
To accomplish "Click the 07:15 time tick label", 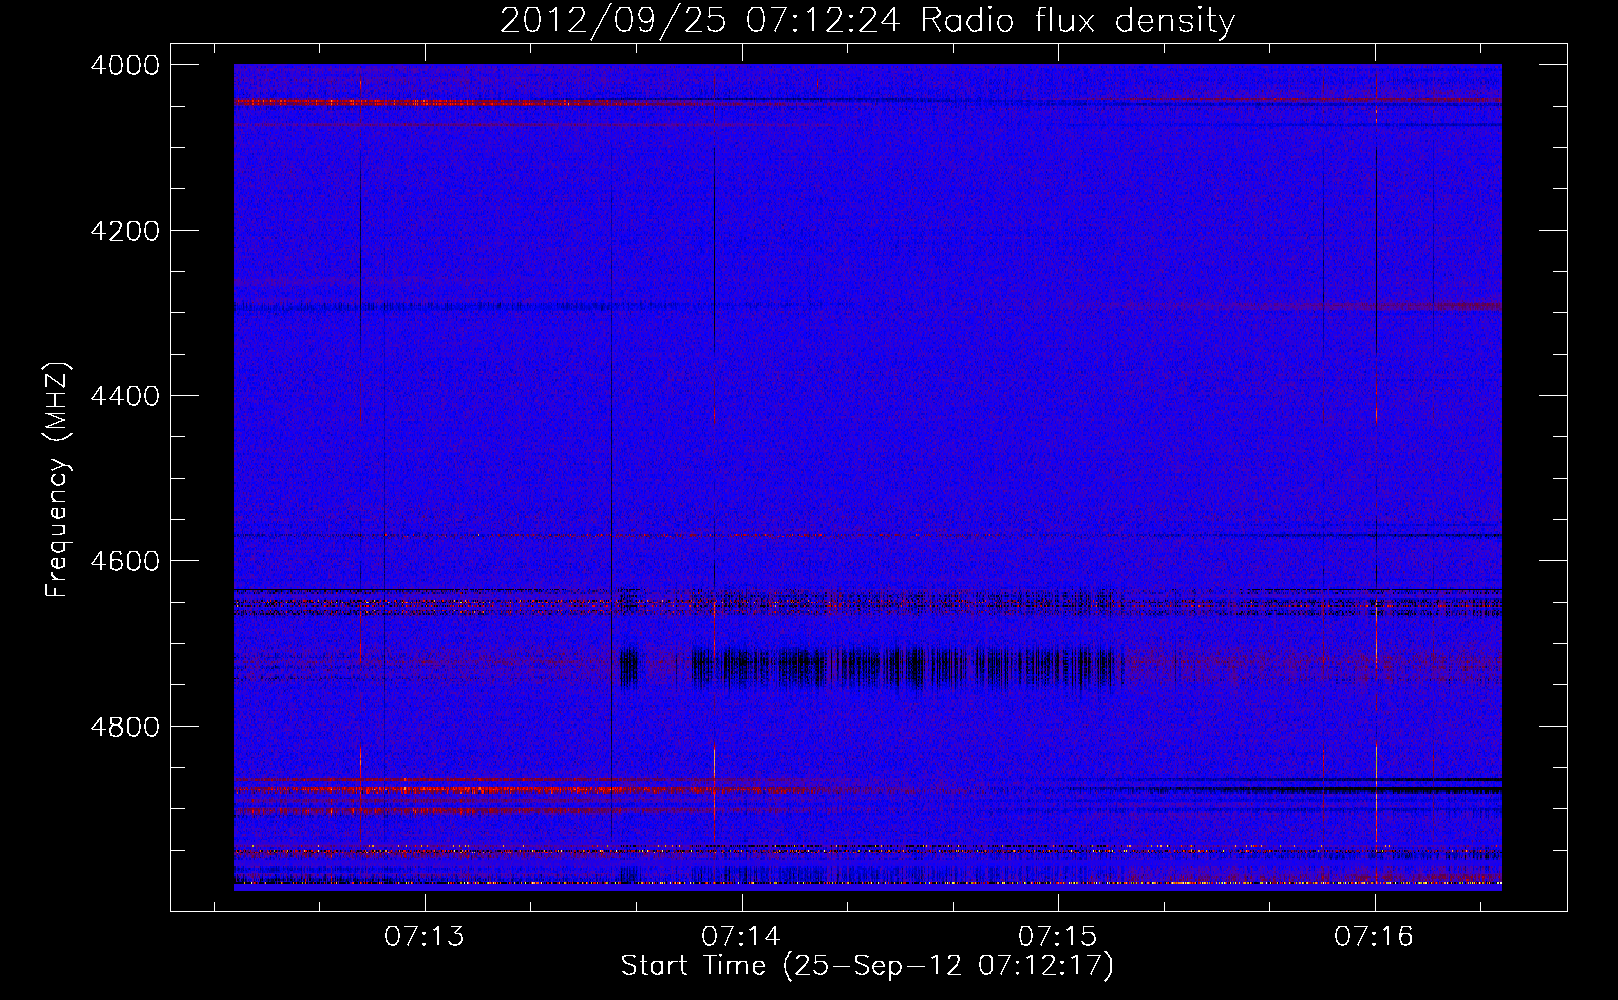I will (1058, 936).
